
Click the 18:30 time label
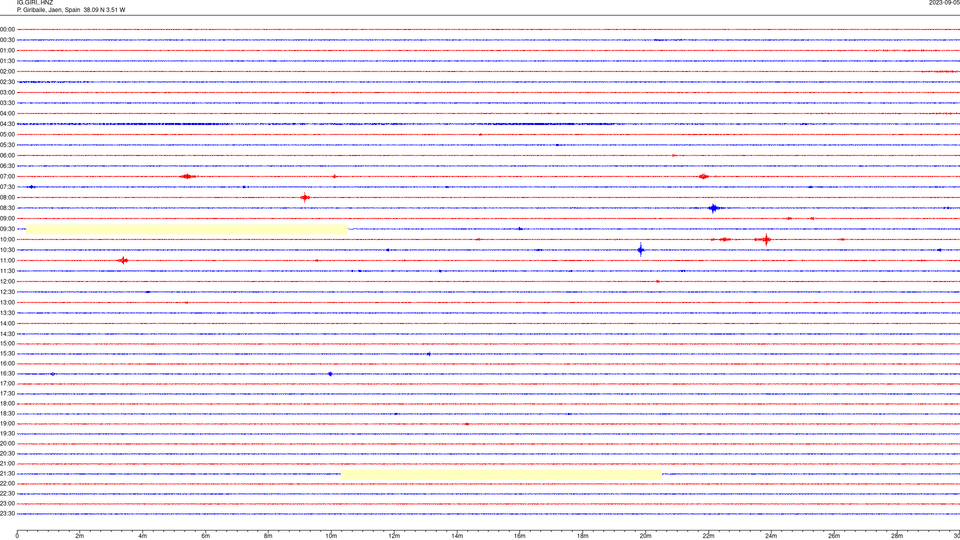7,414
